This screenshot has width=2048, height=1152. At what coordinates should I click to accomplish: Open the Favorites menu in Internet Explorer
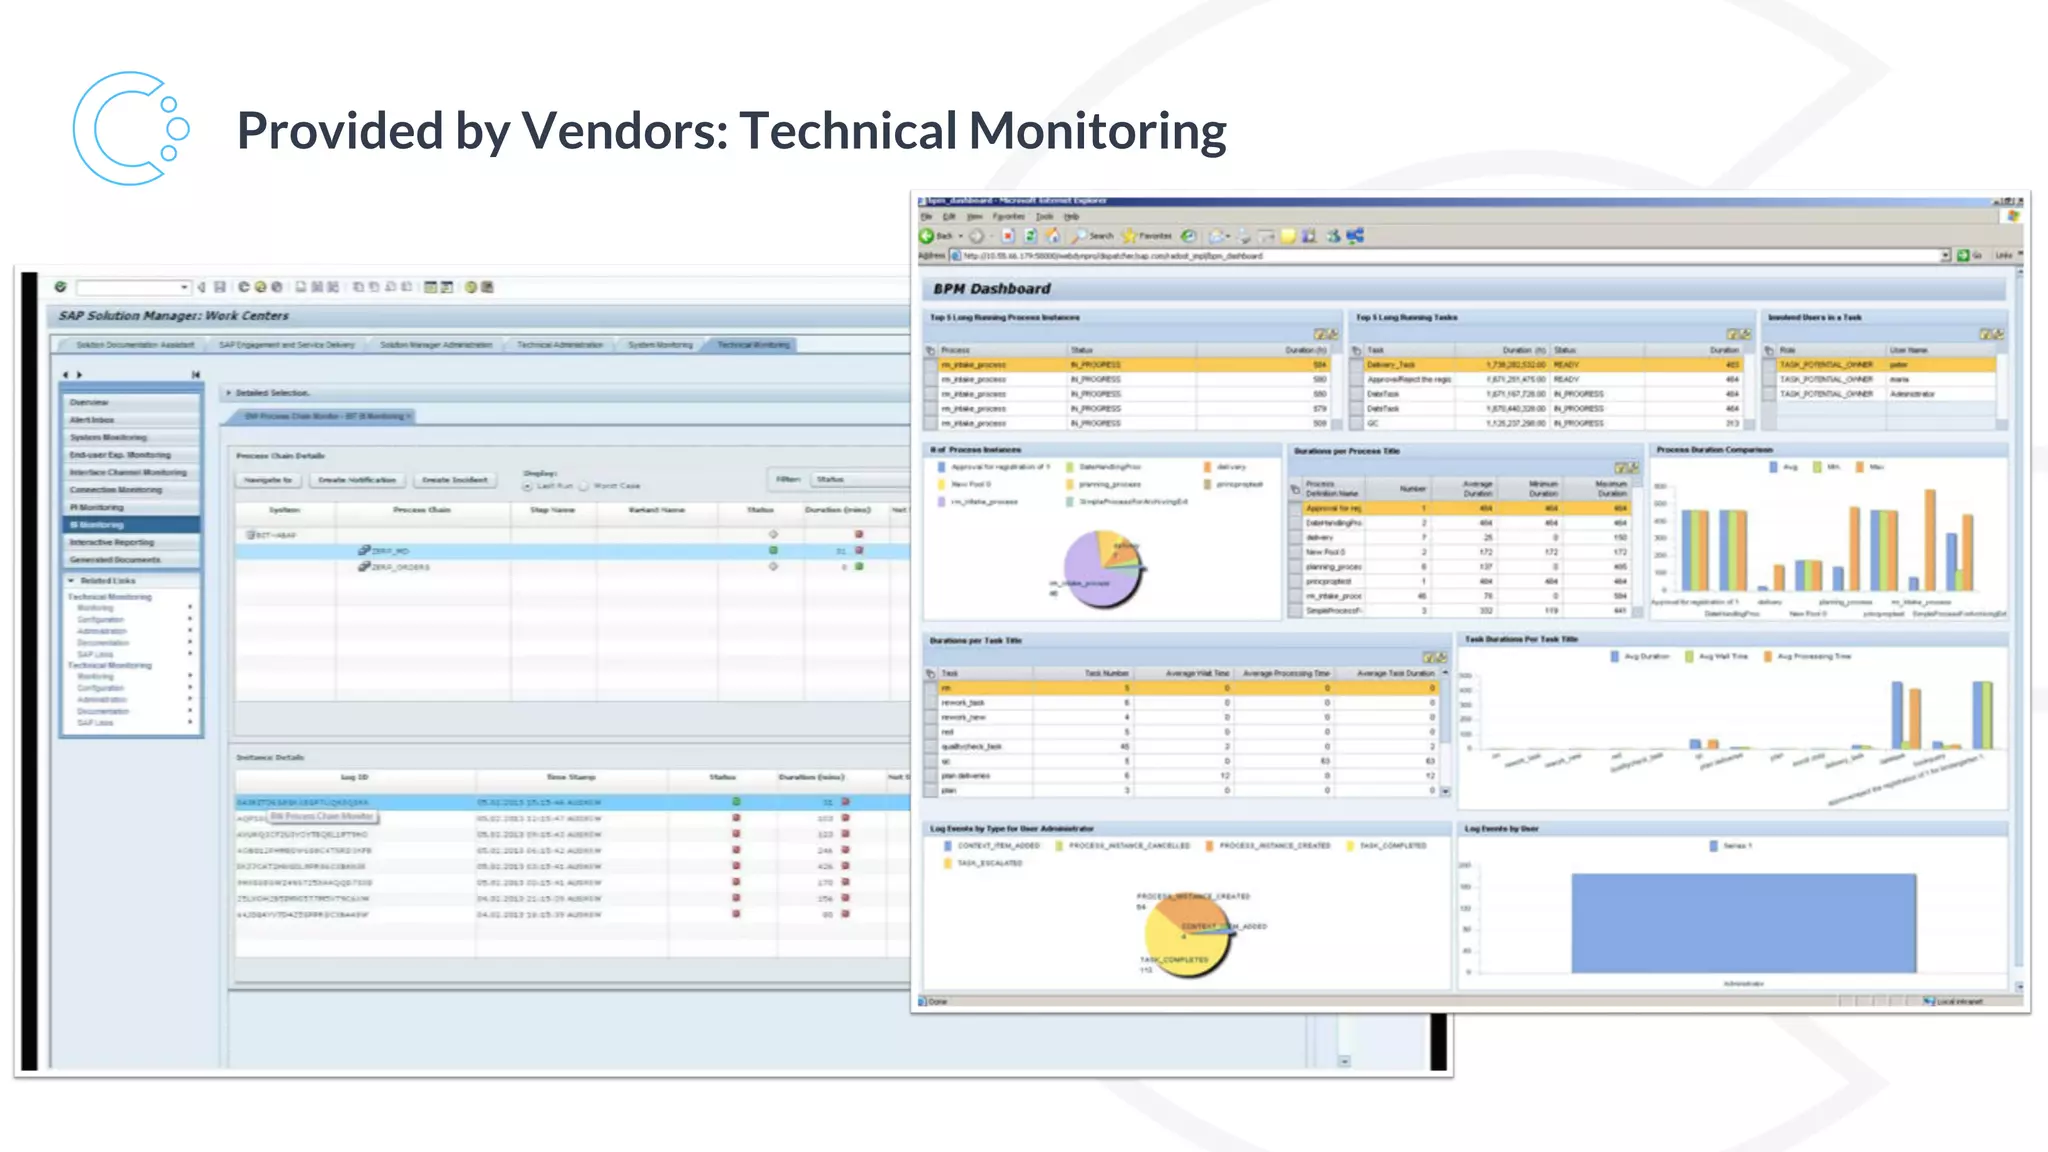pyautogui.click(x=1008, y=216)
